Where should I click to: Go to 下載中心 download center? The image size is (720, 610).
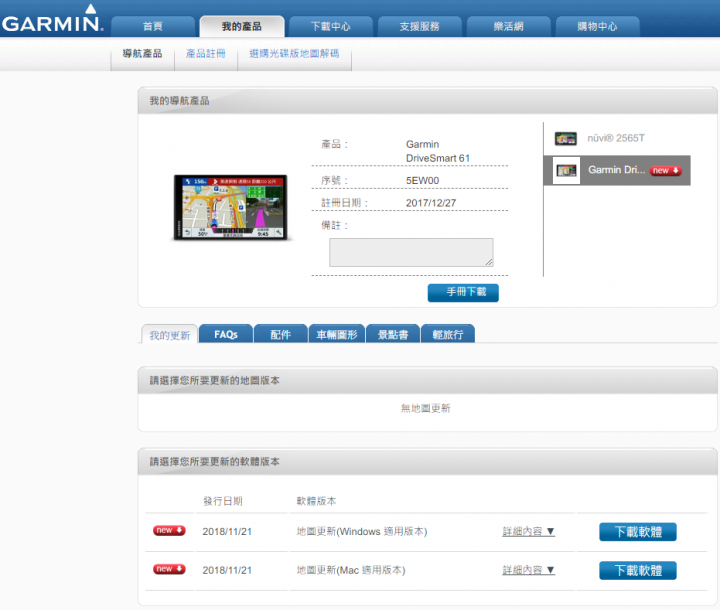[331, 27]
